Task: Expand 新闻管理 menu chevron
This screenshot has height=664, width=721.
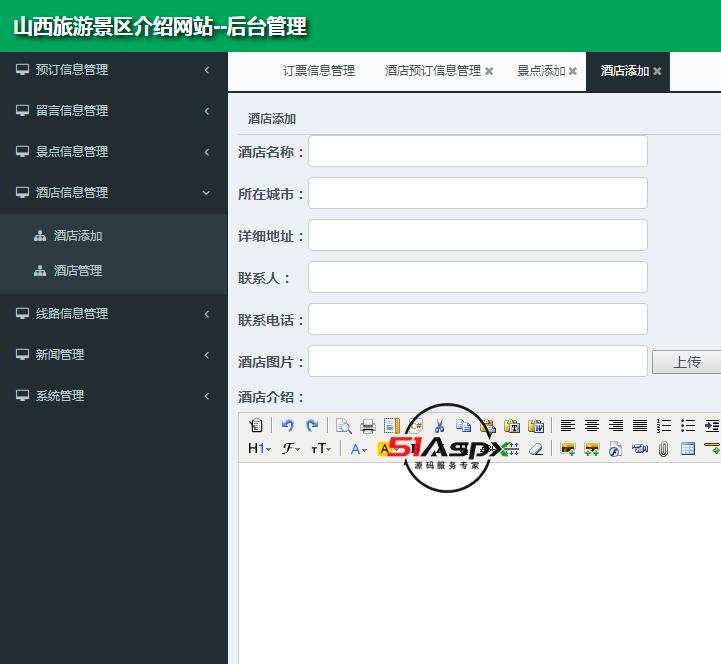Action: [207, 355]
